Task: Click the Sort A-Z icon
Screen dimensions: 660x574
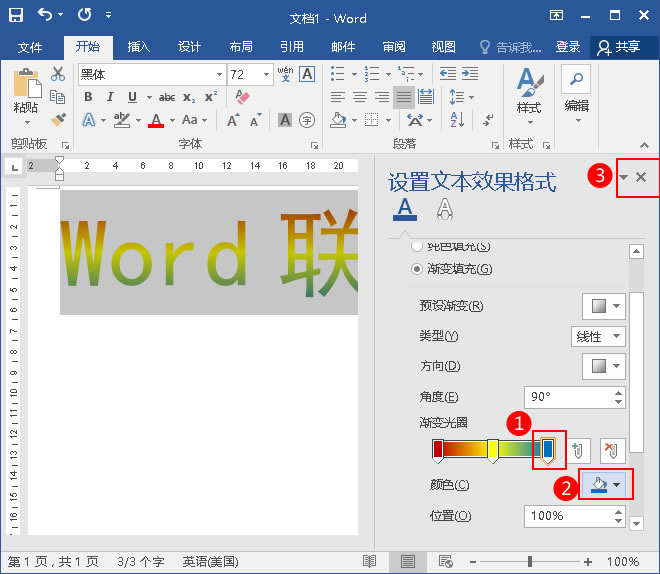Action: click(457, 120)
